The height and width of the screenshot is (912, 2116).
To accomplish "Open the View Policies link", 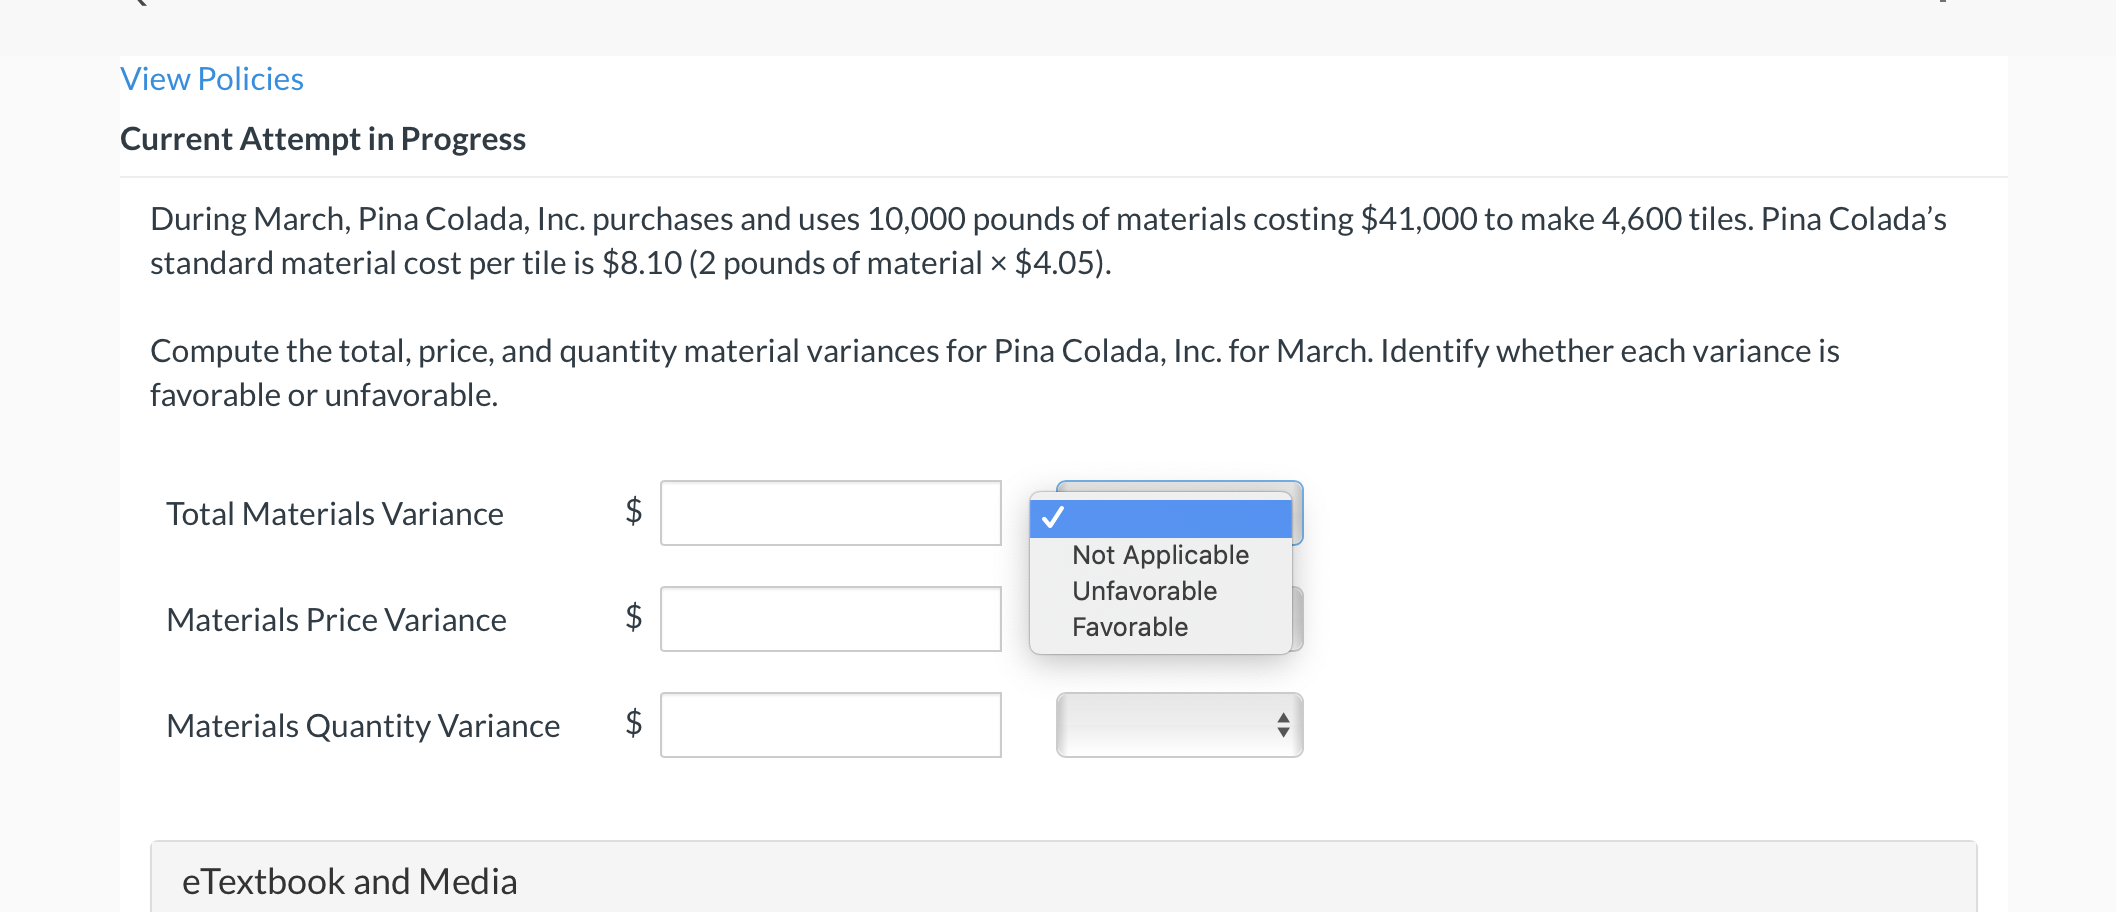I will tap(211, 78).
